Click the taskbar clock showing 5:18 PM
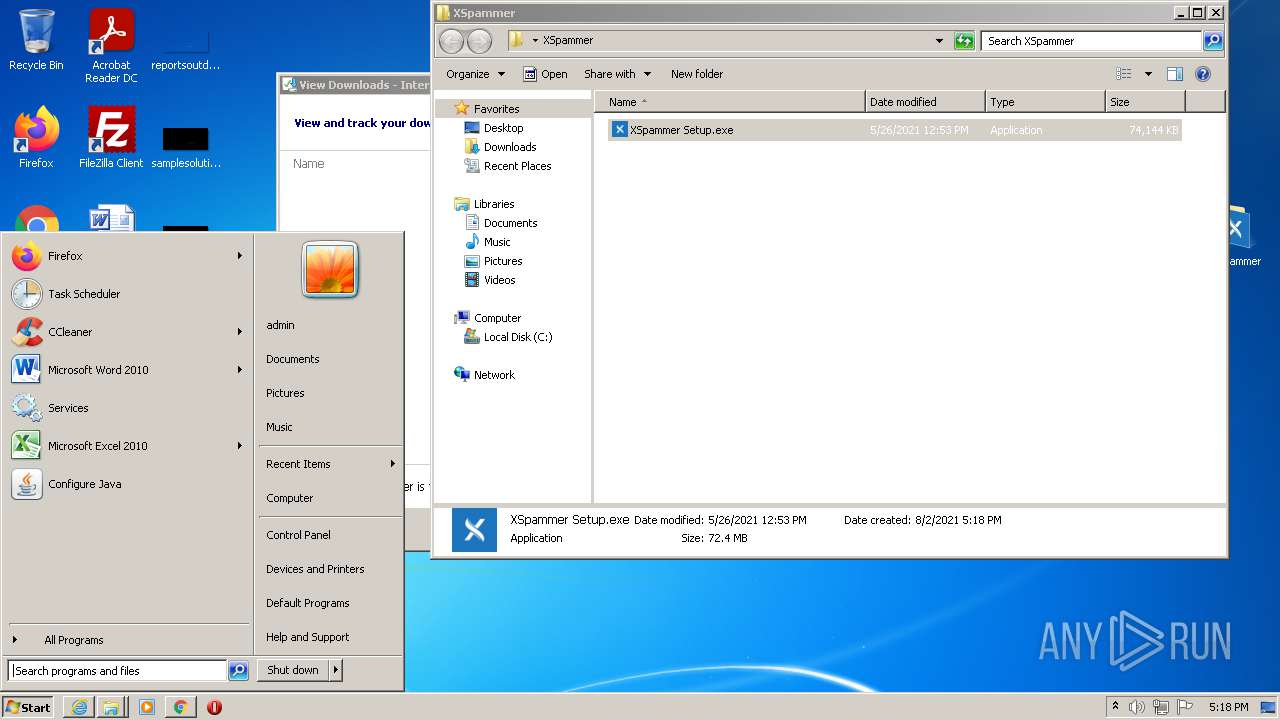Viewport: 1280px width, 720px height. click(x=1228, y=707)
